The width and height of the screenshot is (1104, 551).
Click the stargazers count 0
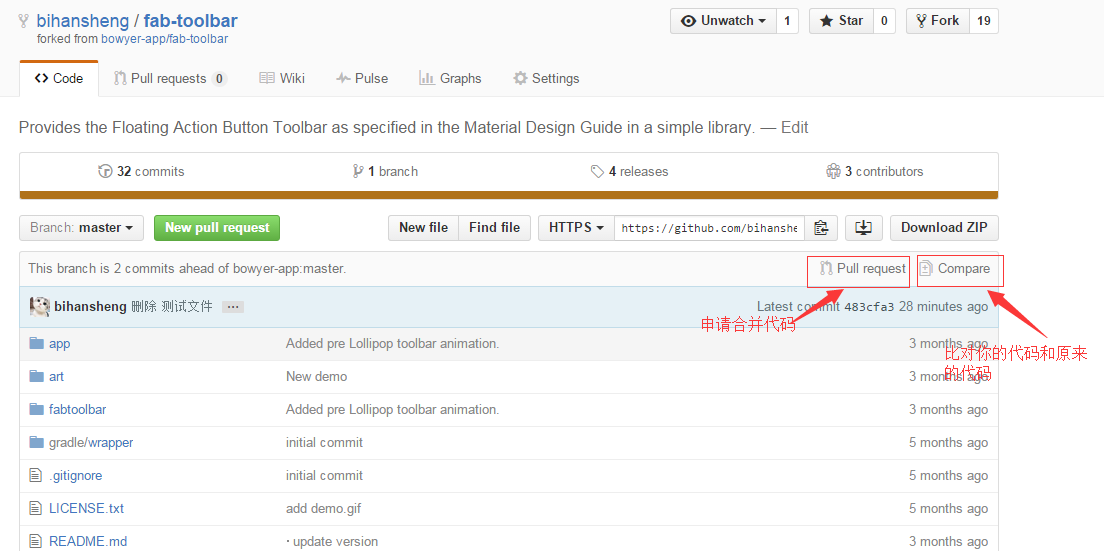[x=884, y=21]
